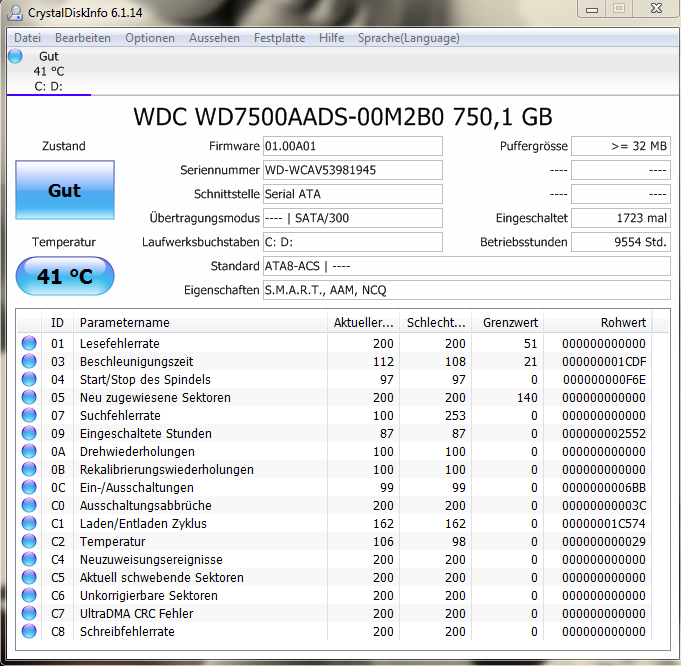681x666 pixels.
Task: Click Grenzwert value 140
Action: tap(527, 398)
